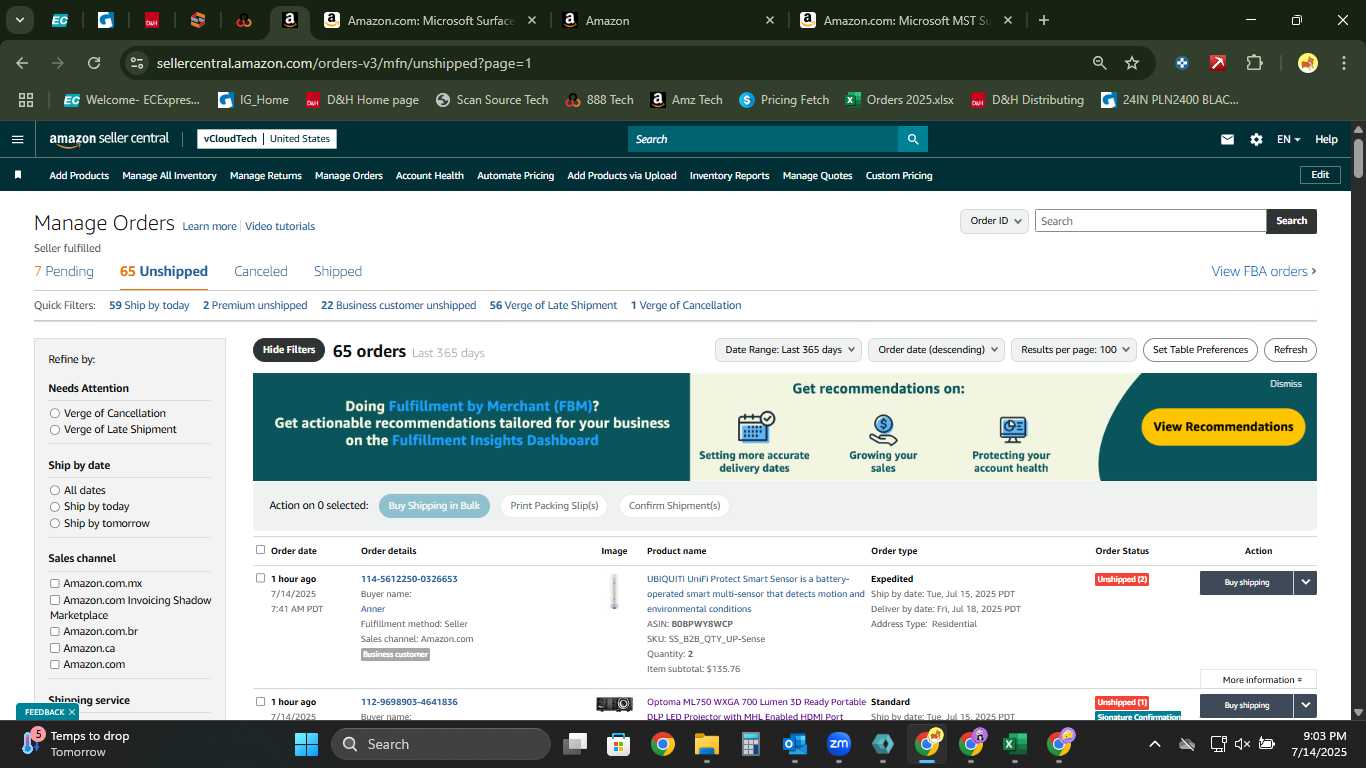Open the Windows Start menu
The width and height of the screenshot is (1366, 768).
pos(306,744)
